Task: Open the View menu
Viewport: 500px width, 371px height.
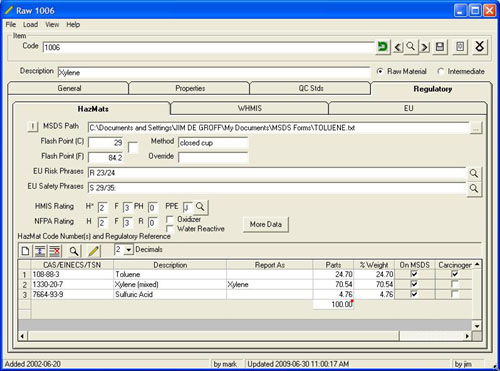Action: (52, 24)
